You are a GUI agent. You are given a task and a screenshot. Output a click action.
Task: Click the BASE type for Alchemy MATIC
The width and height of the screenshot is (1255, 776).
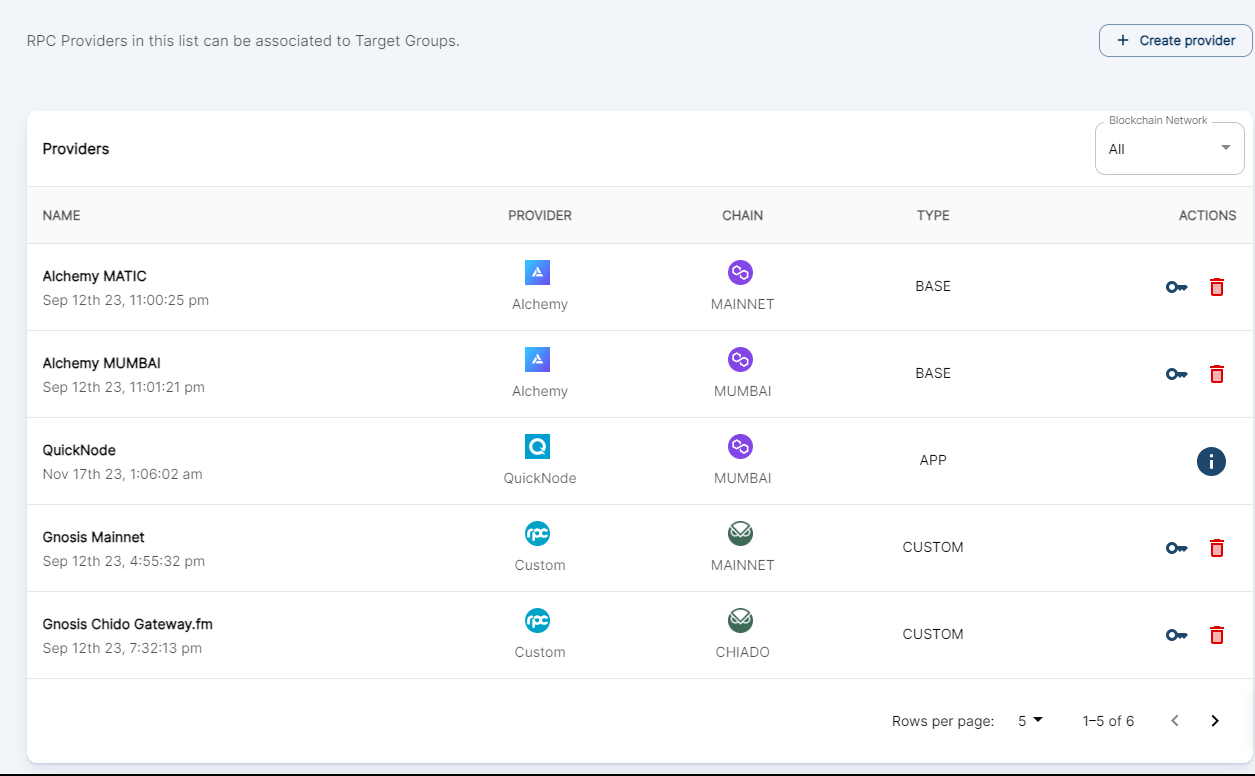pos(933,287)
